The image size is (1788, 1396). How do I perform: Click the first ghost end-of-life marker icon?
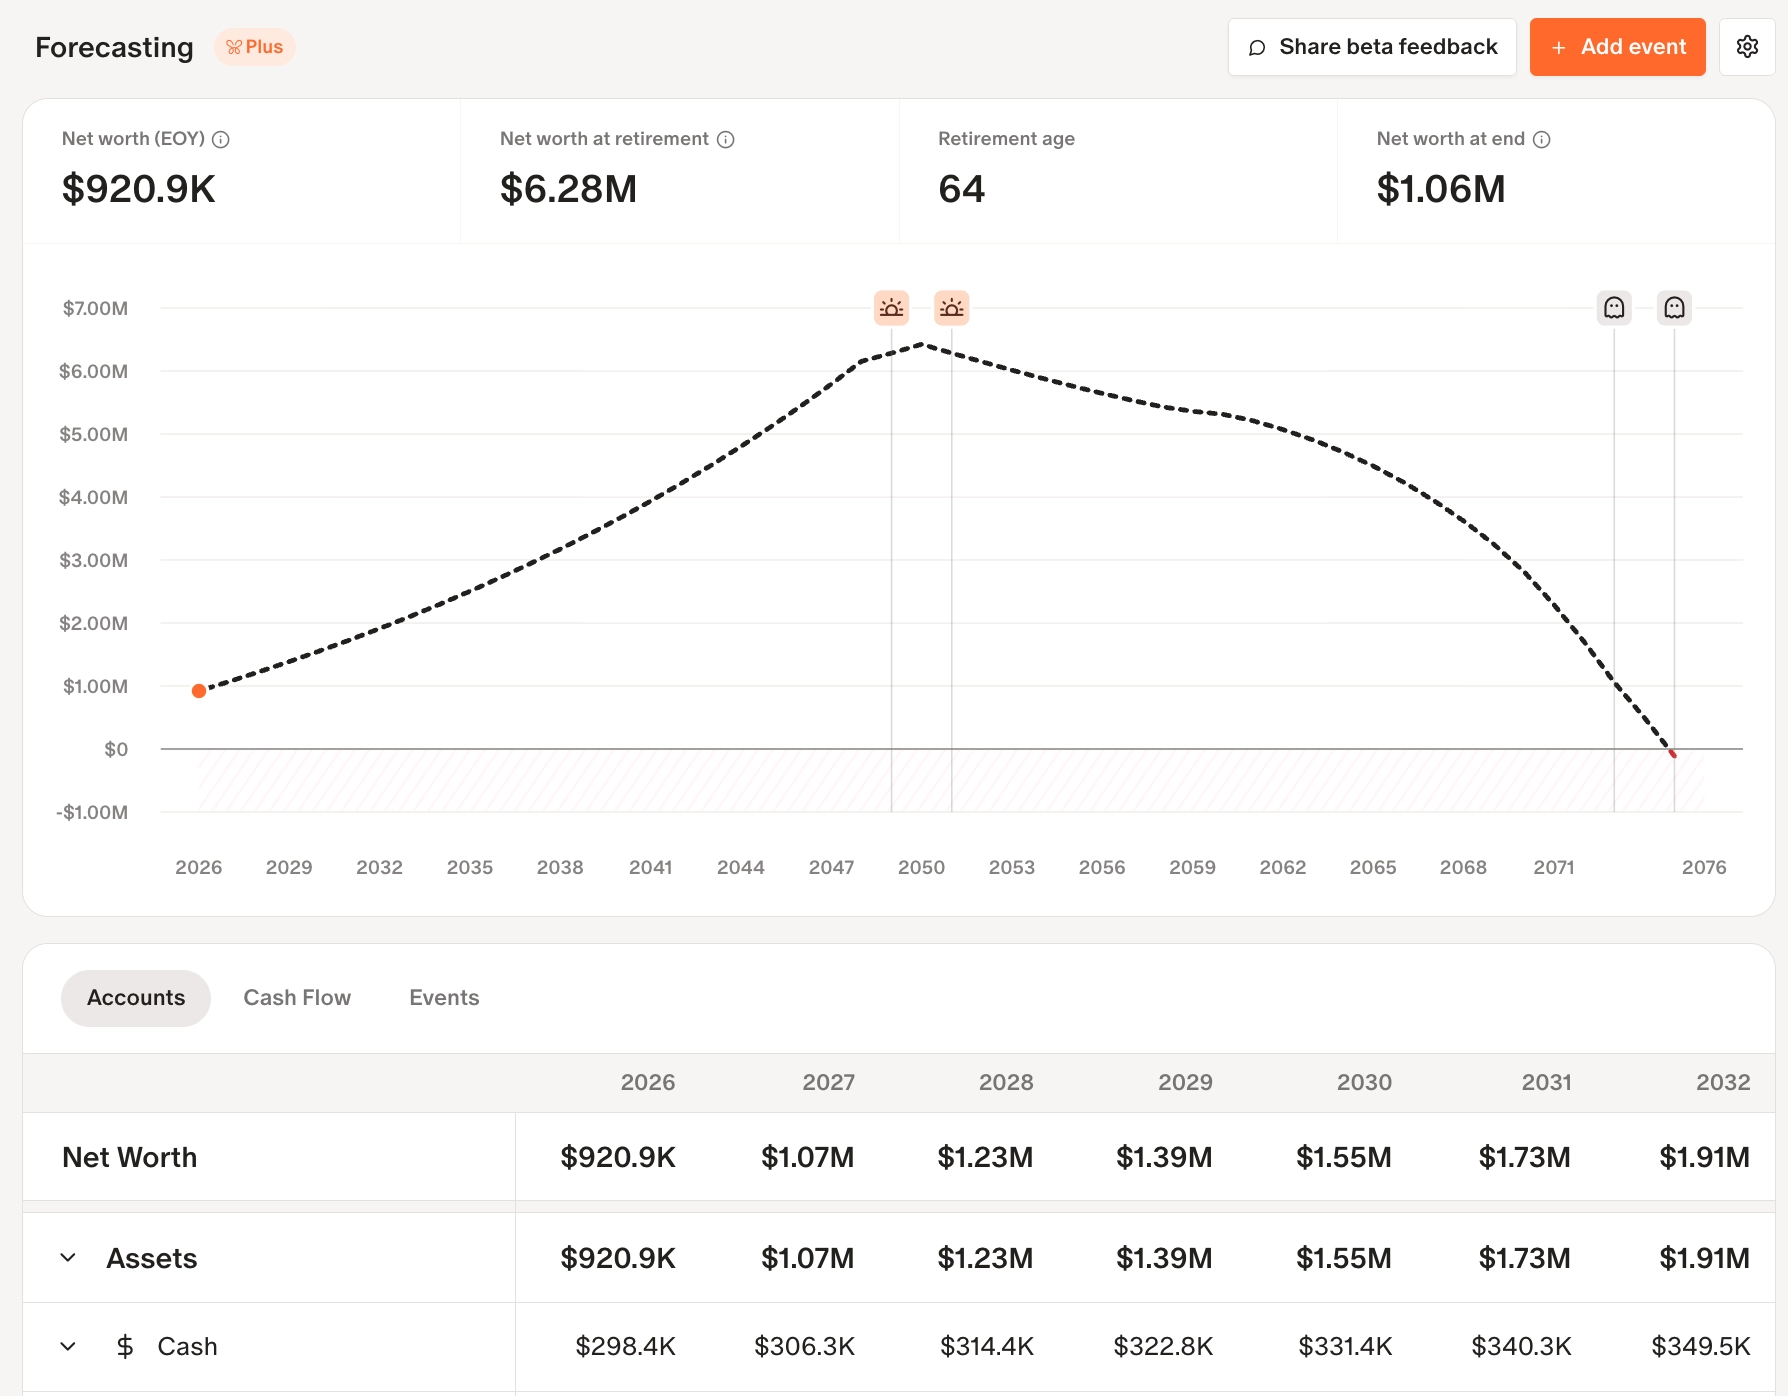click(1614, 308)
